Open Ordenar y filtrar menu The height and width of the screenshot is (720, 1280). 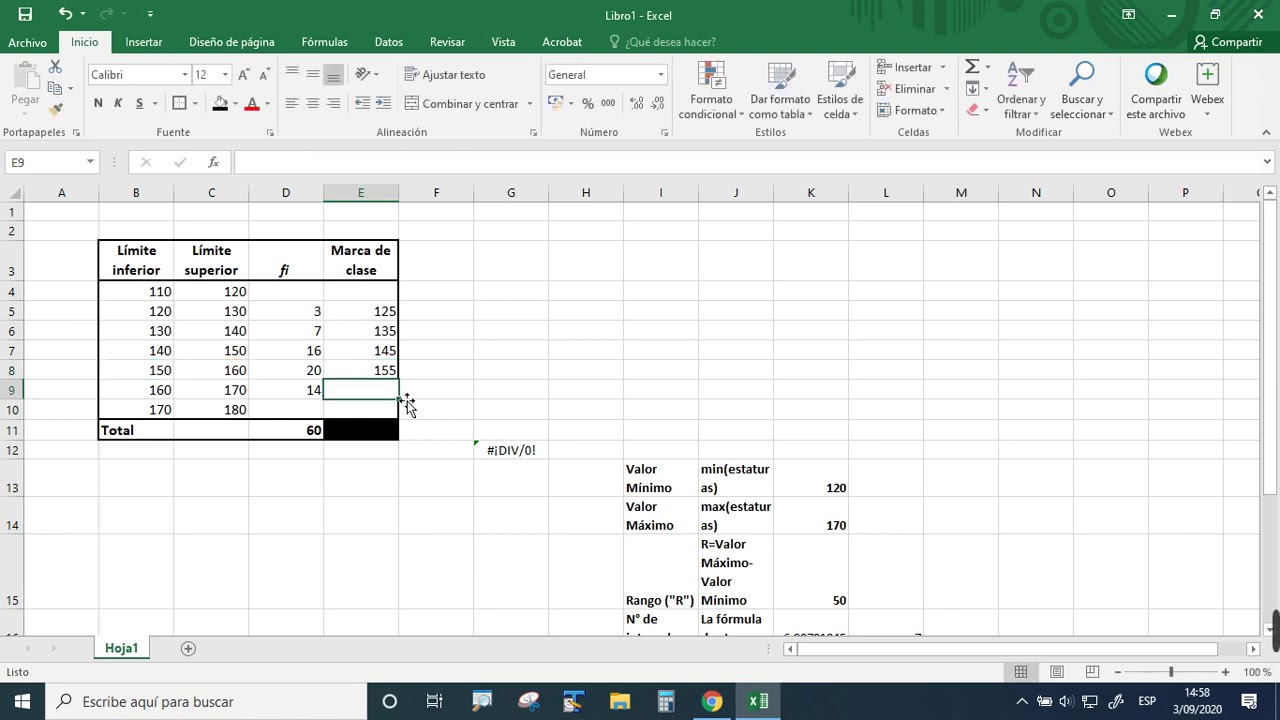point(1021,91)
